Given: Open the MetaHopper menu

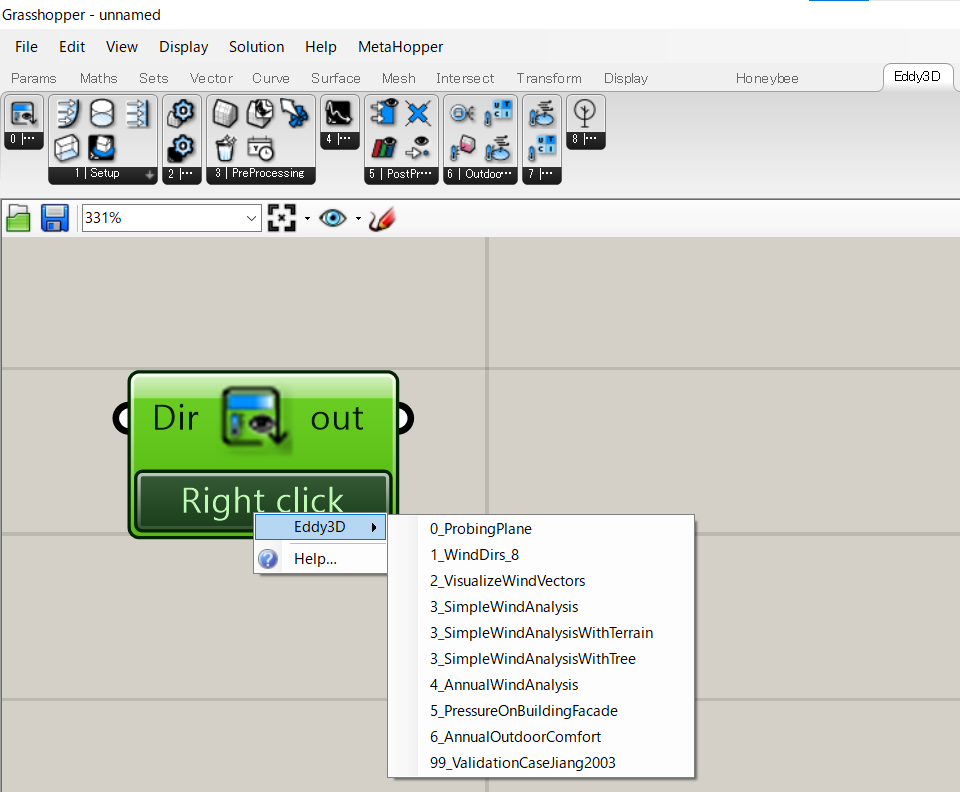Looking at the screenshot, I should 400,47.
